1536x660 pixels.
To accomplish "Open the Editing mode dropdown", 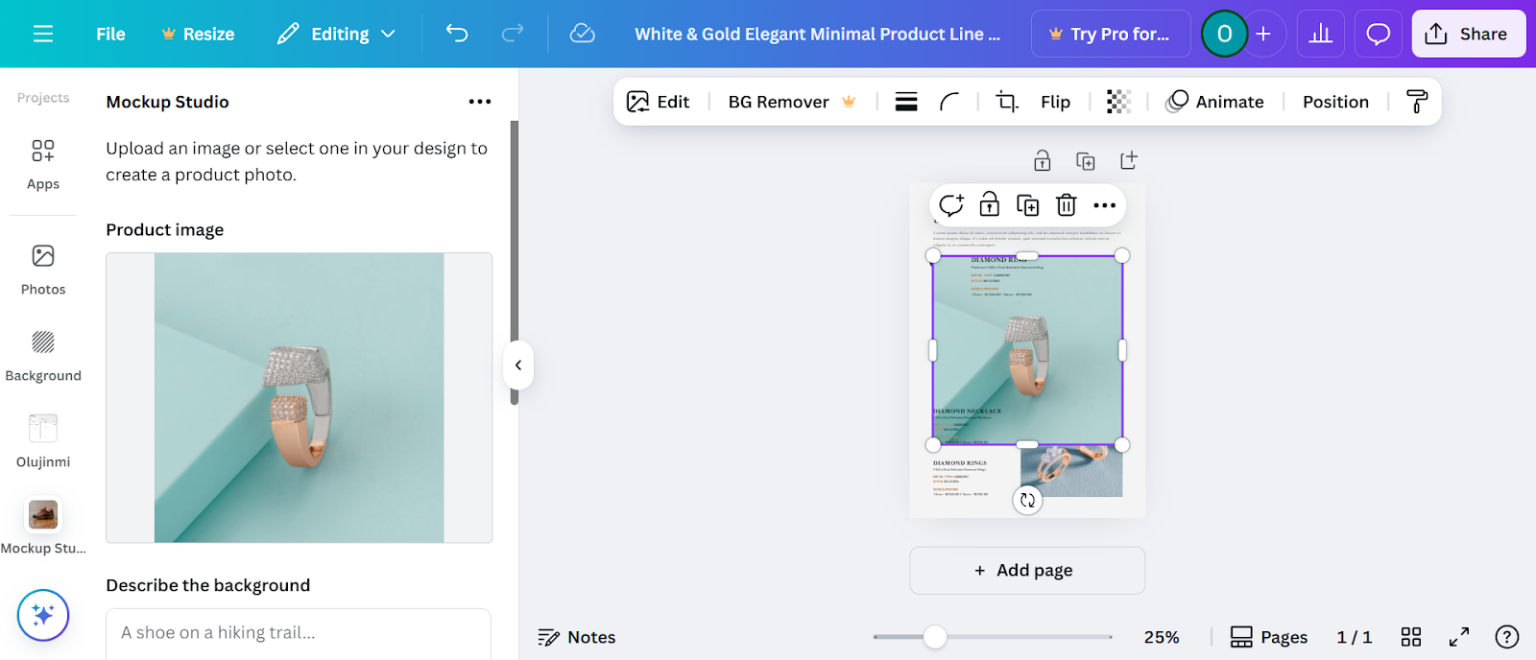I will pyautogui.click(x=335, y=33).
